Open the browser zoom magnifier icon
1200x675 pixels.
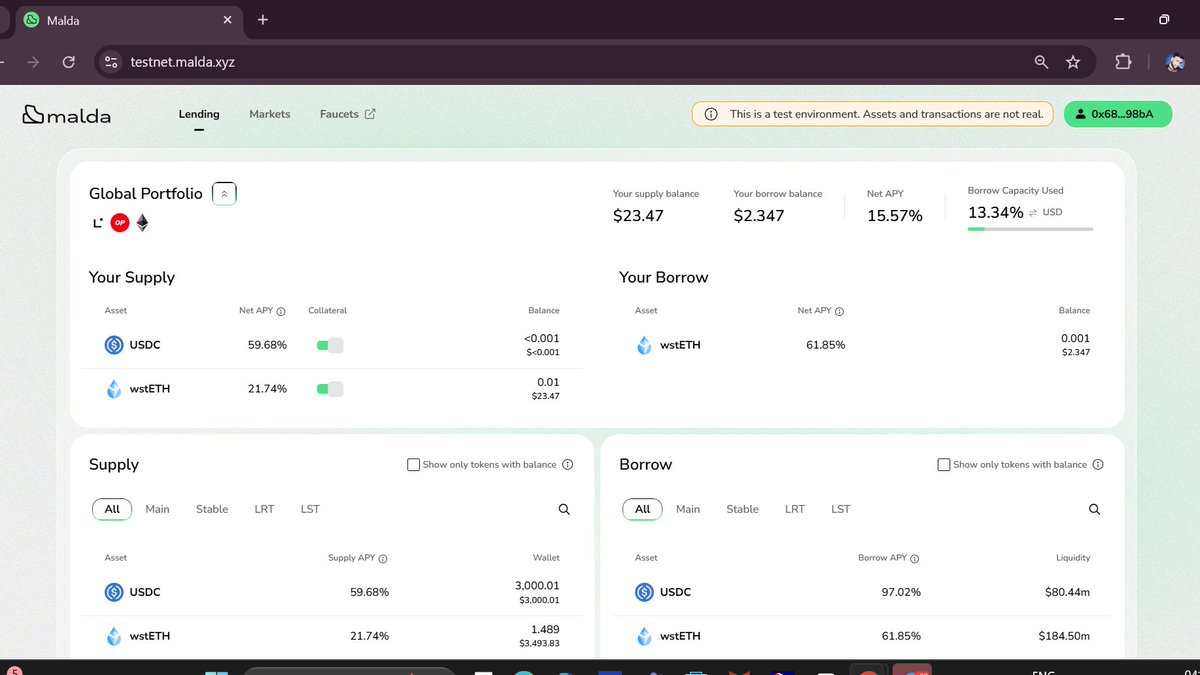click(x=1041, y=62)
